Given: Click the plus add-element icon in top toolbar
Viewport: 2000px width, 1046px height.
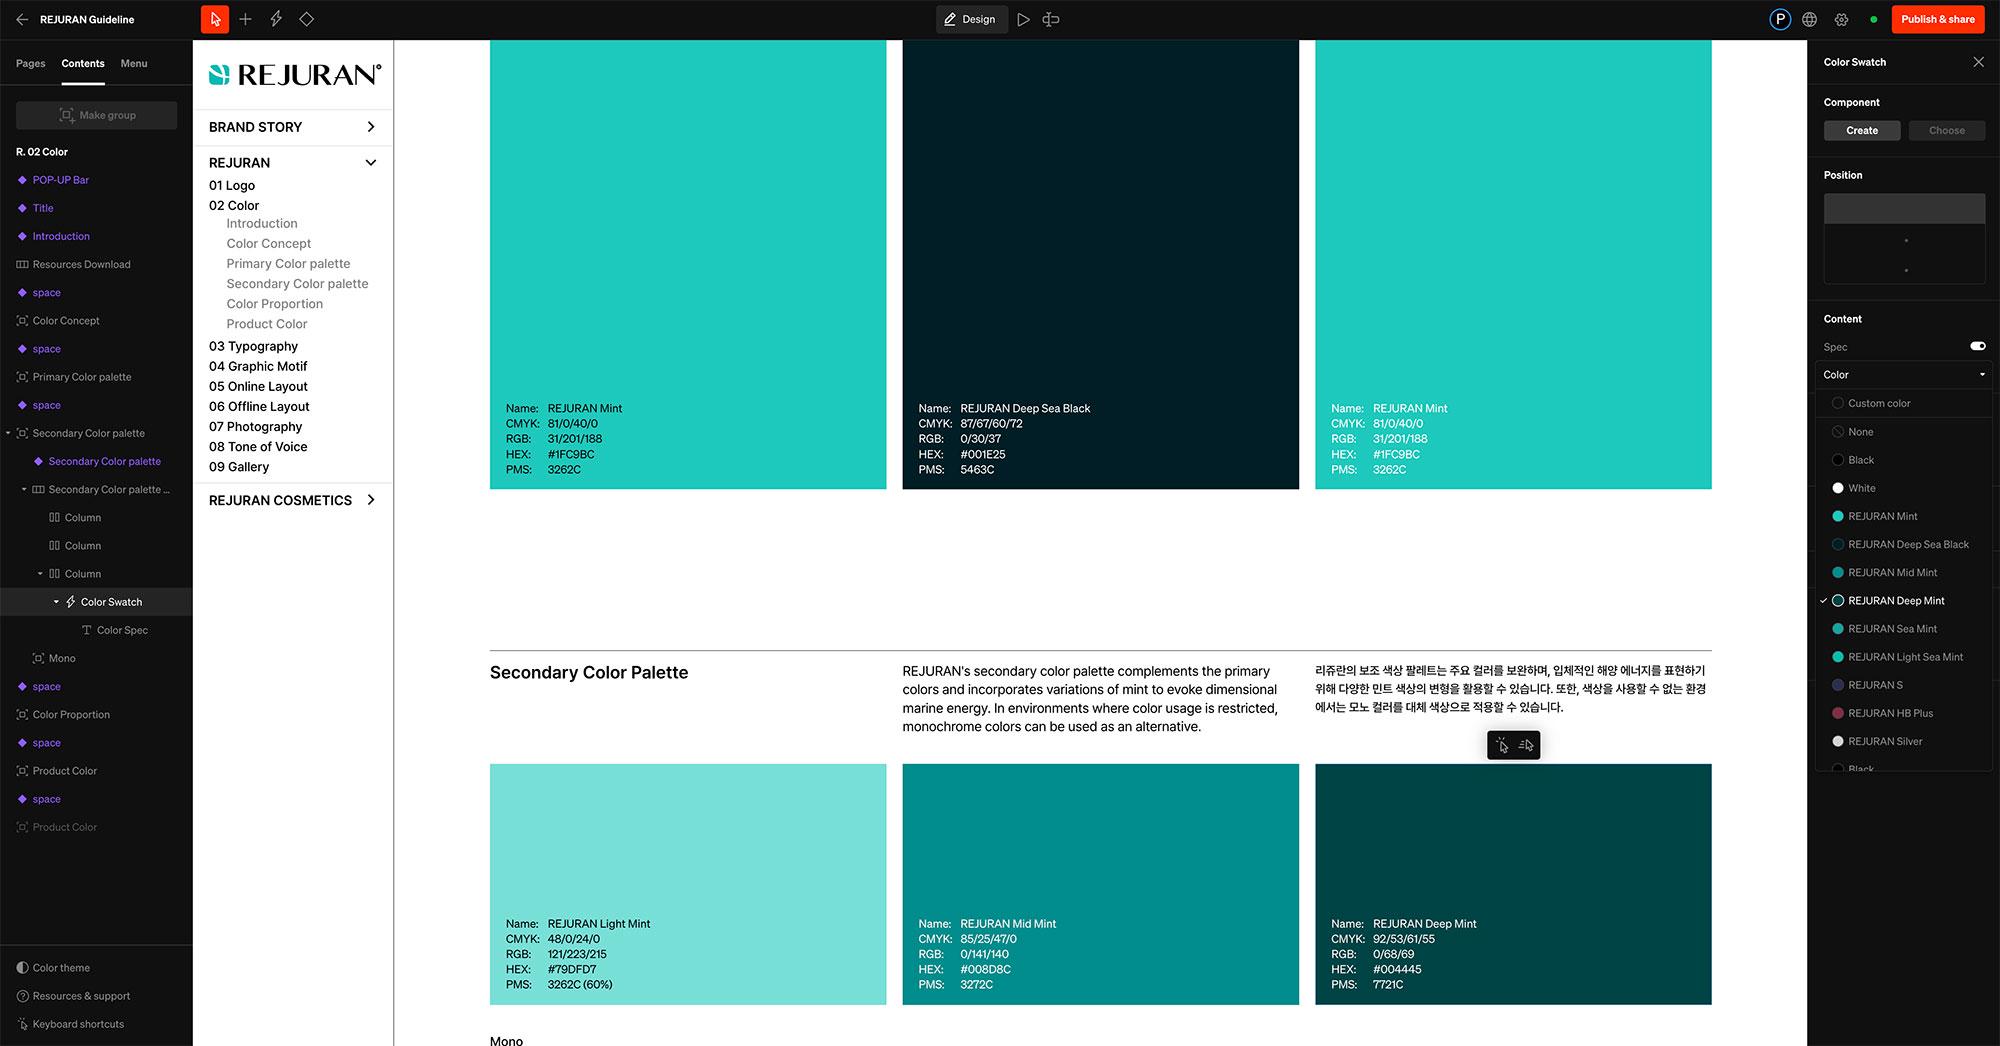Looking at the screenshot, I should click(x=245, y=19).
